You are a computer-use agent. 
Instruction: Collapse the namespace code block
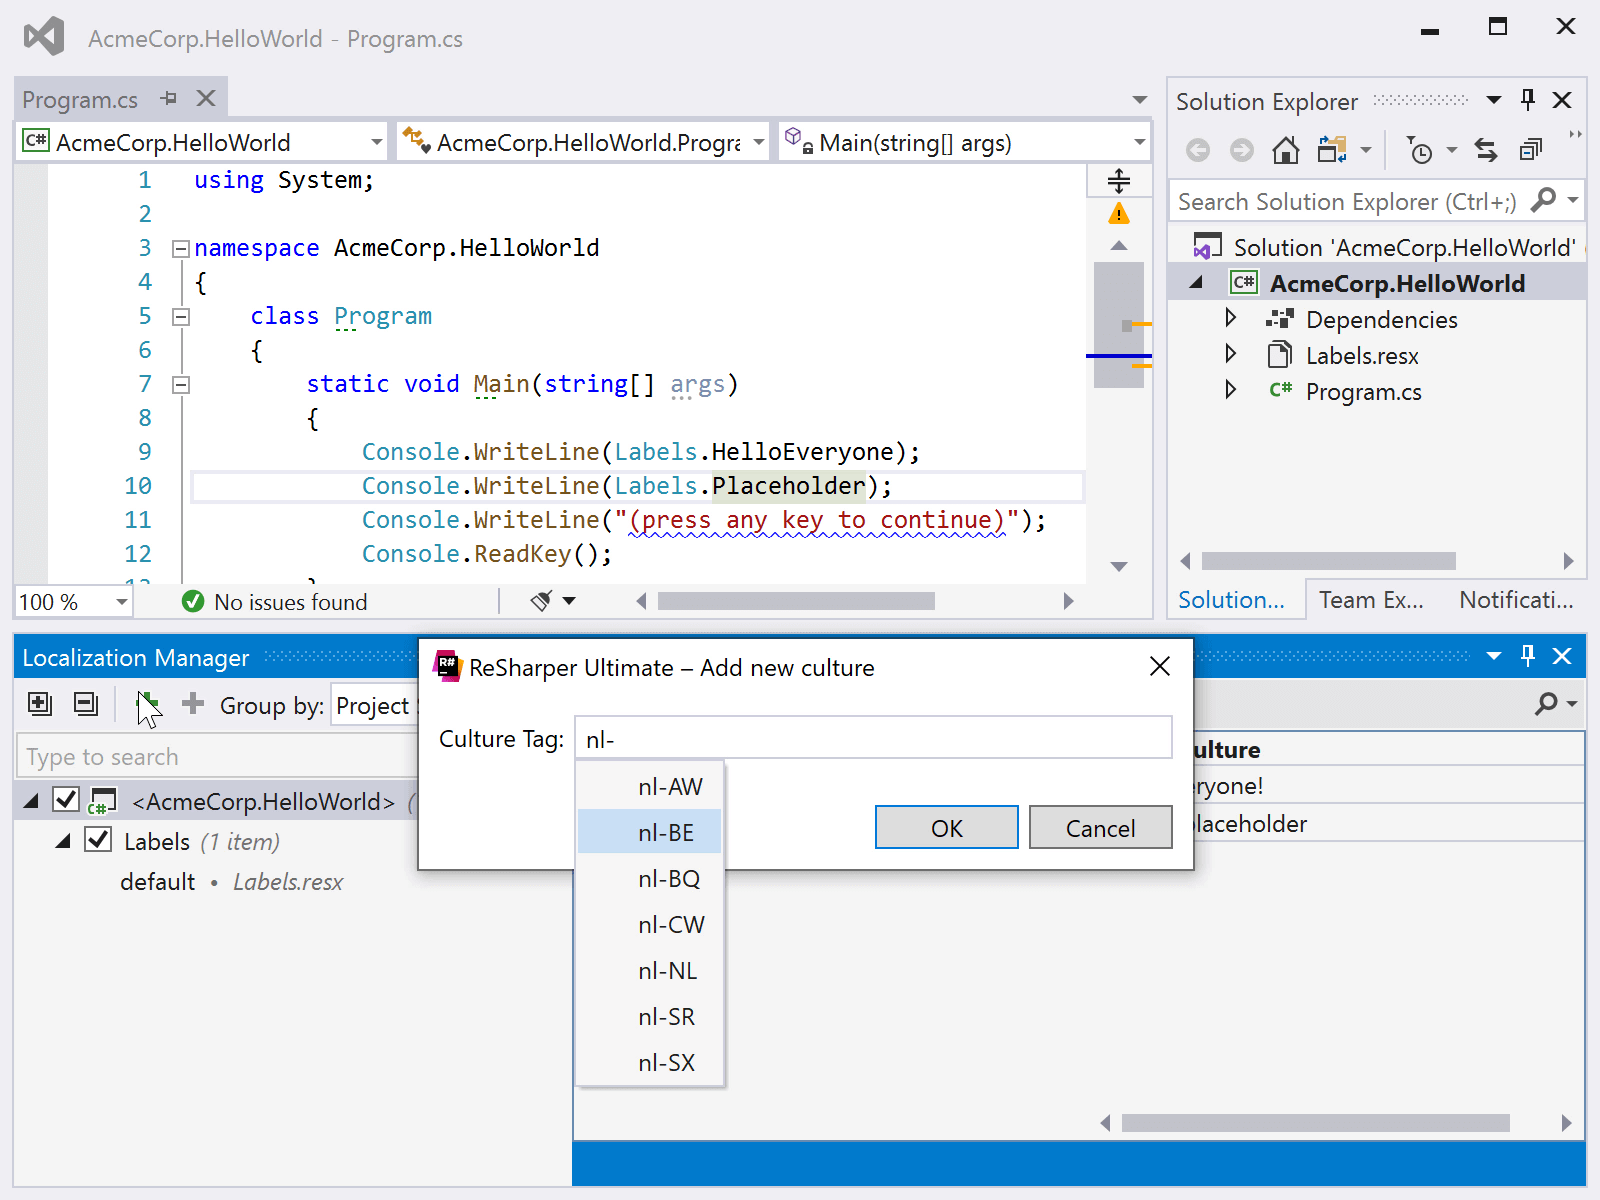point(181,248)
